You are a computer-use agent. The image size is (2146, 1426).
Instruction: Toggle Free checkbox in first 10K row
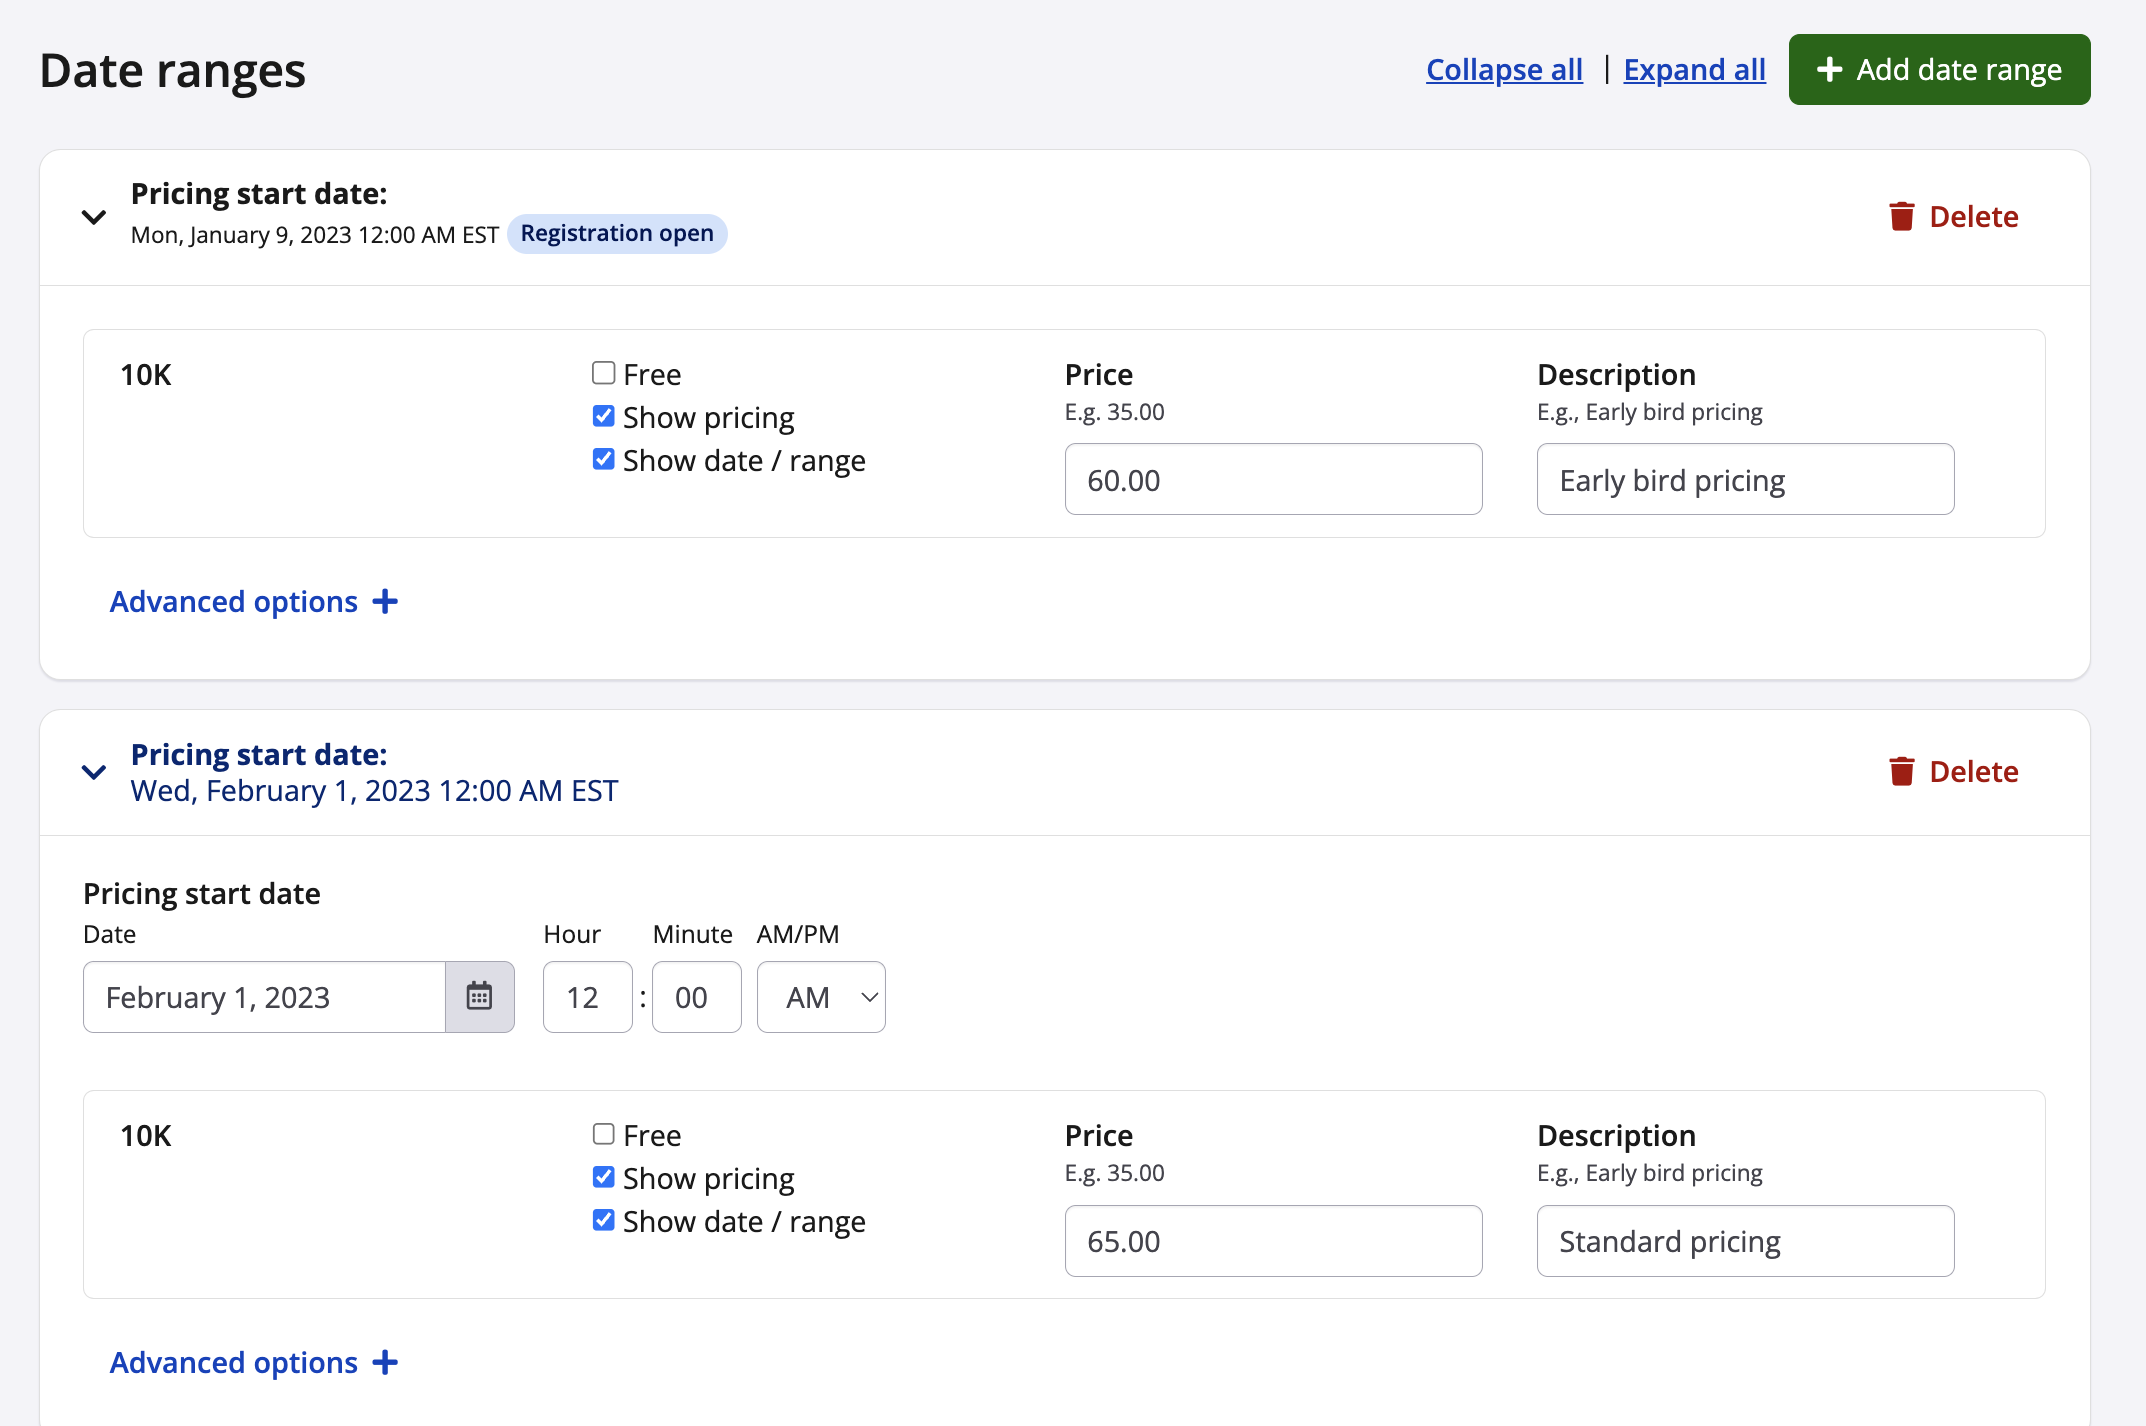tap(603, 373)
